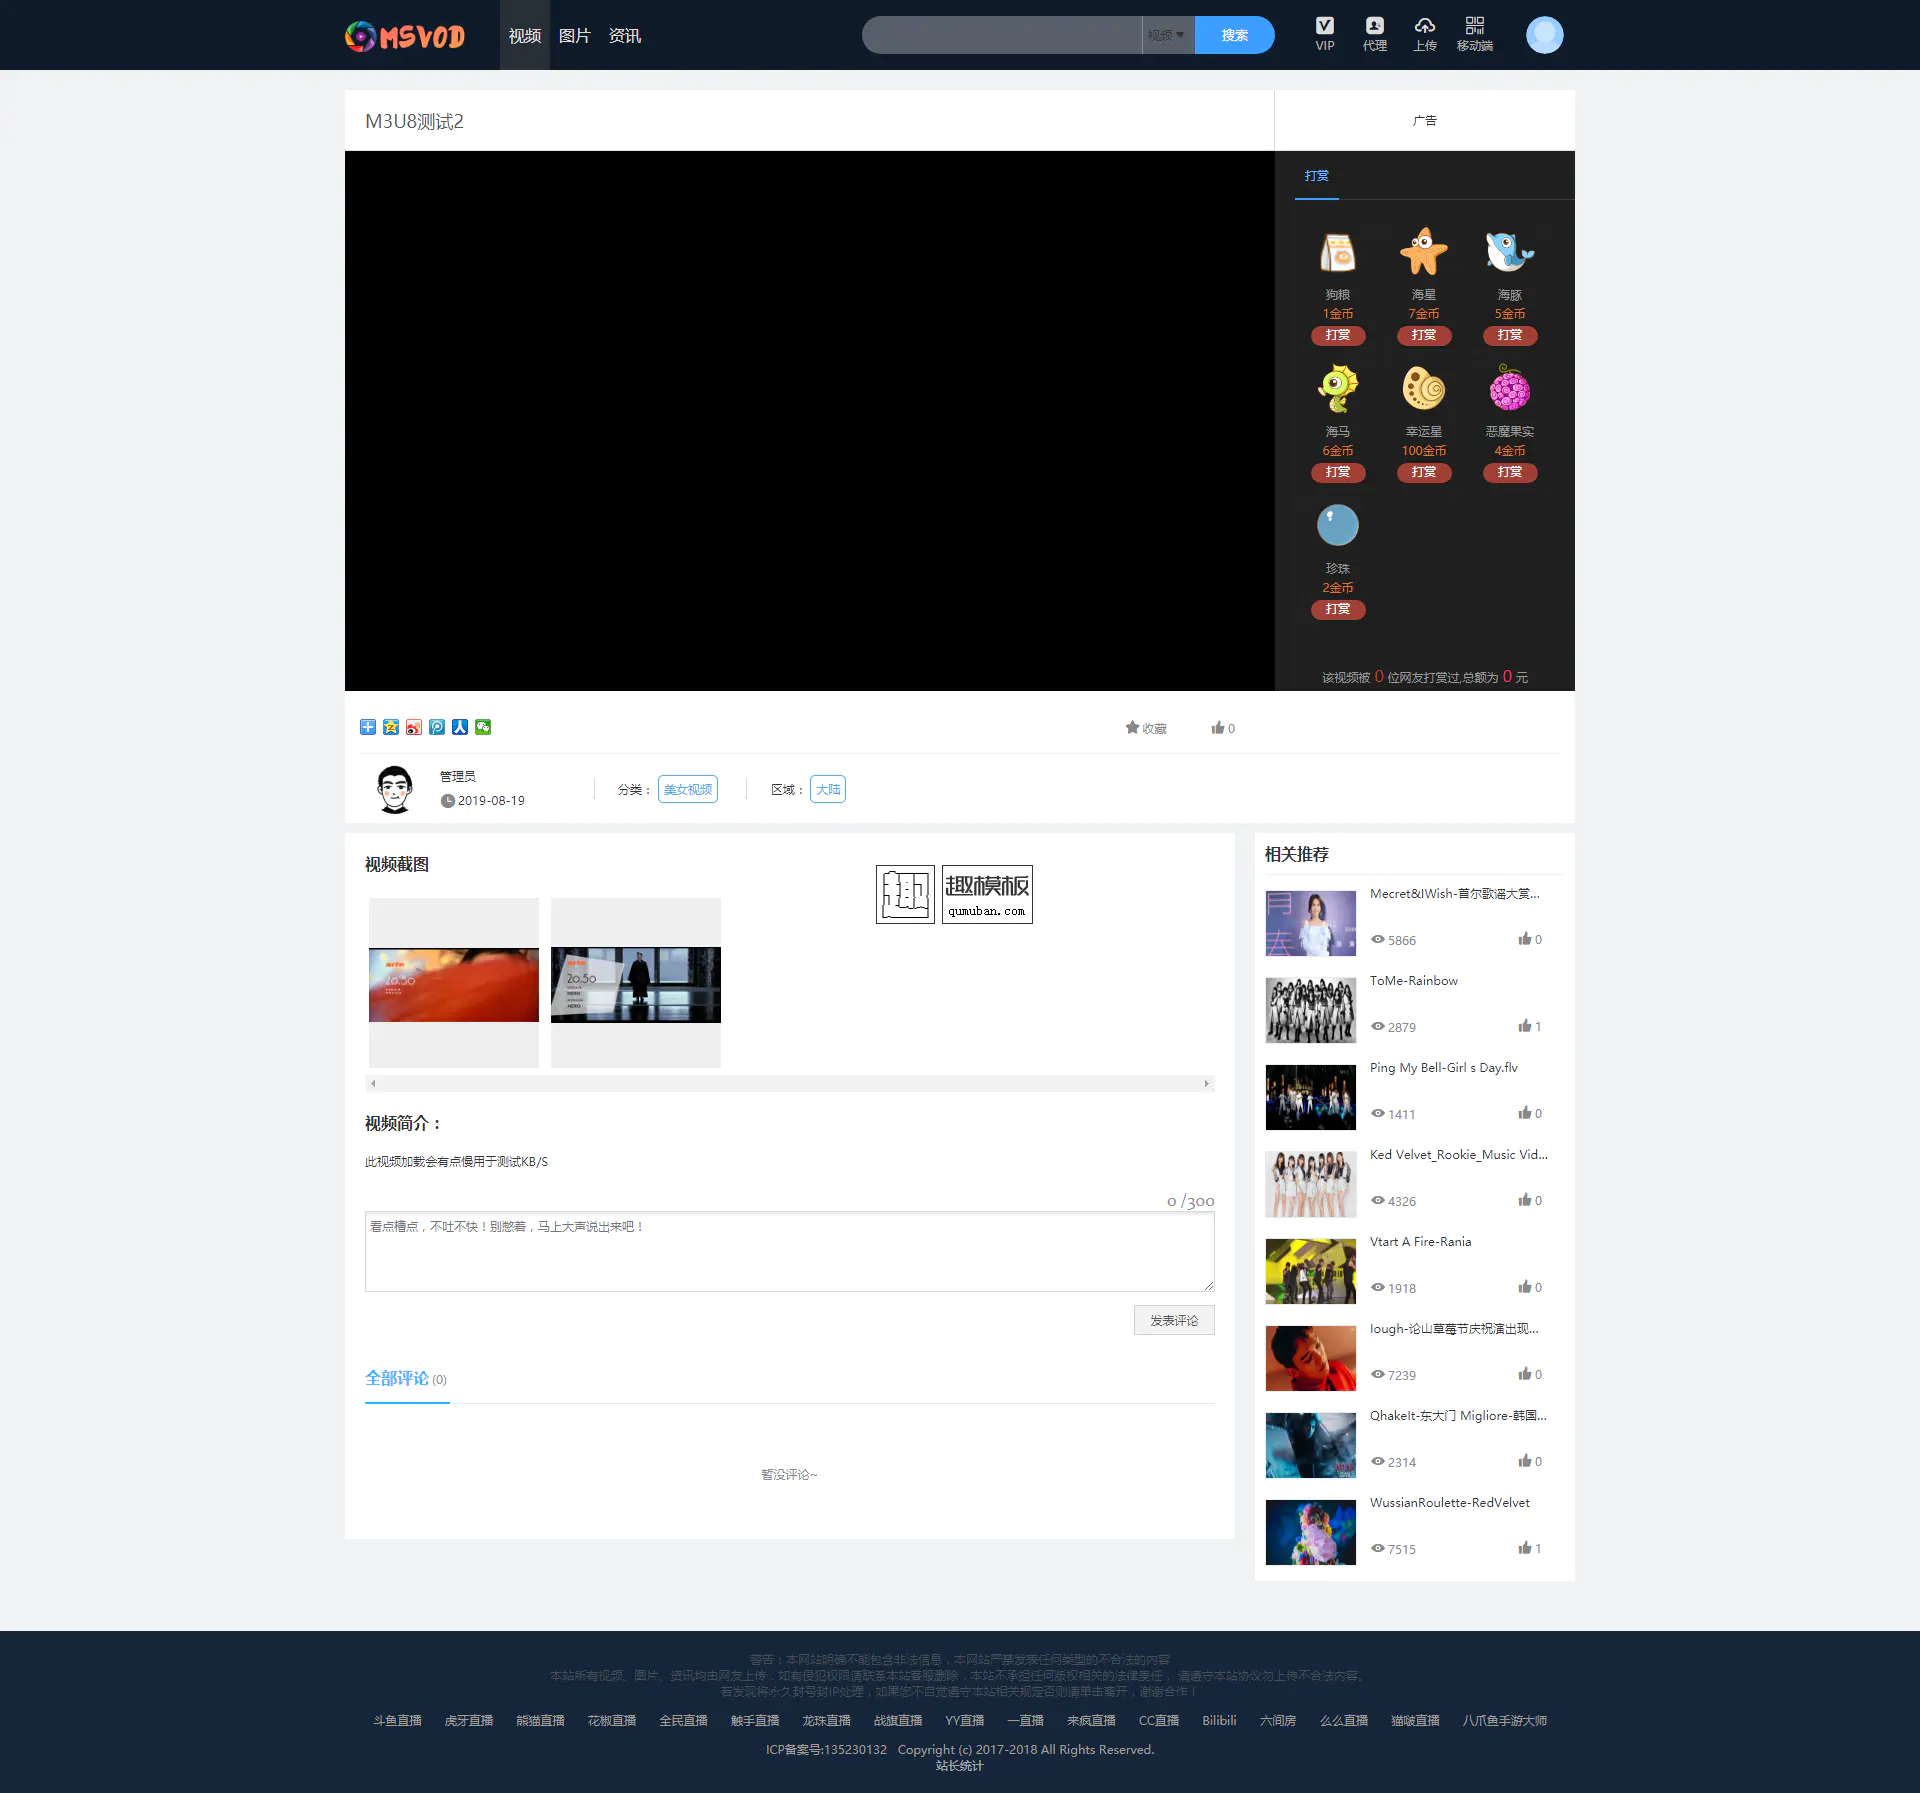Tip the 海星 gift with 打赏 button

coord(1423,335)
